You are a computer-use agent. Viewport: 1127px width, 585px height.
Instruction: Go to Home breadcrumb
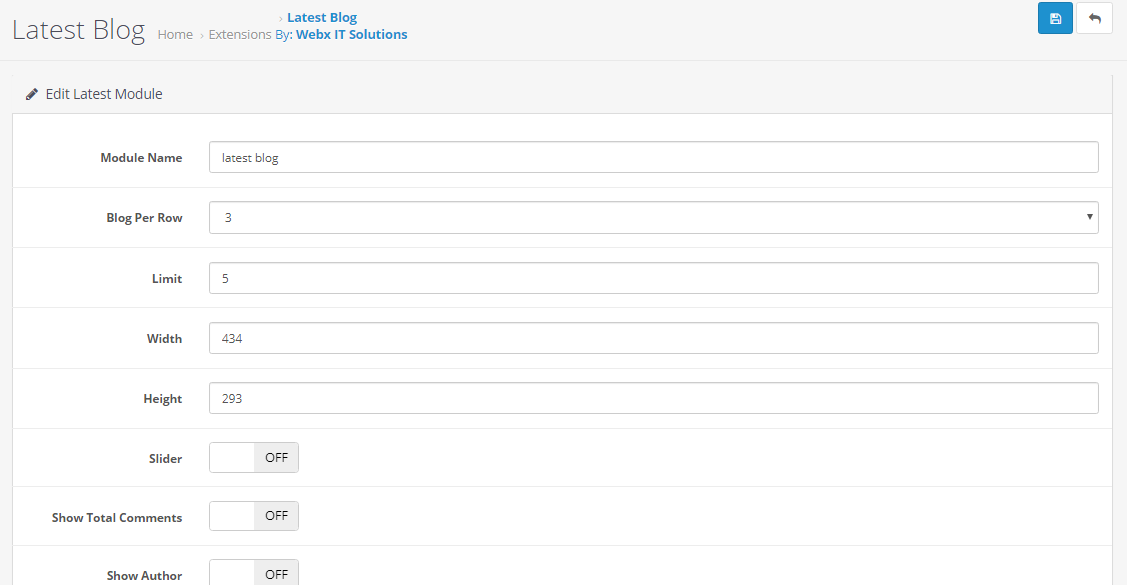pos(175,34)
